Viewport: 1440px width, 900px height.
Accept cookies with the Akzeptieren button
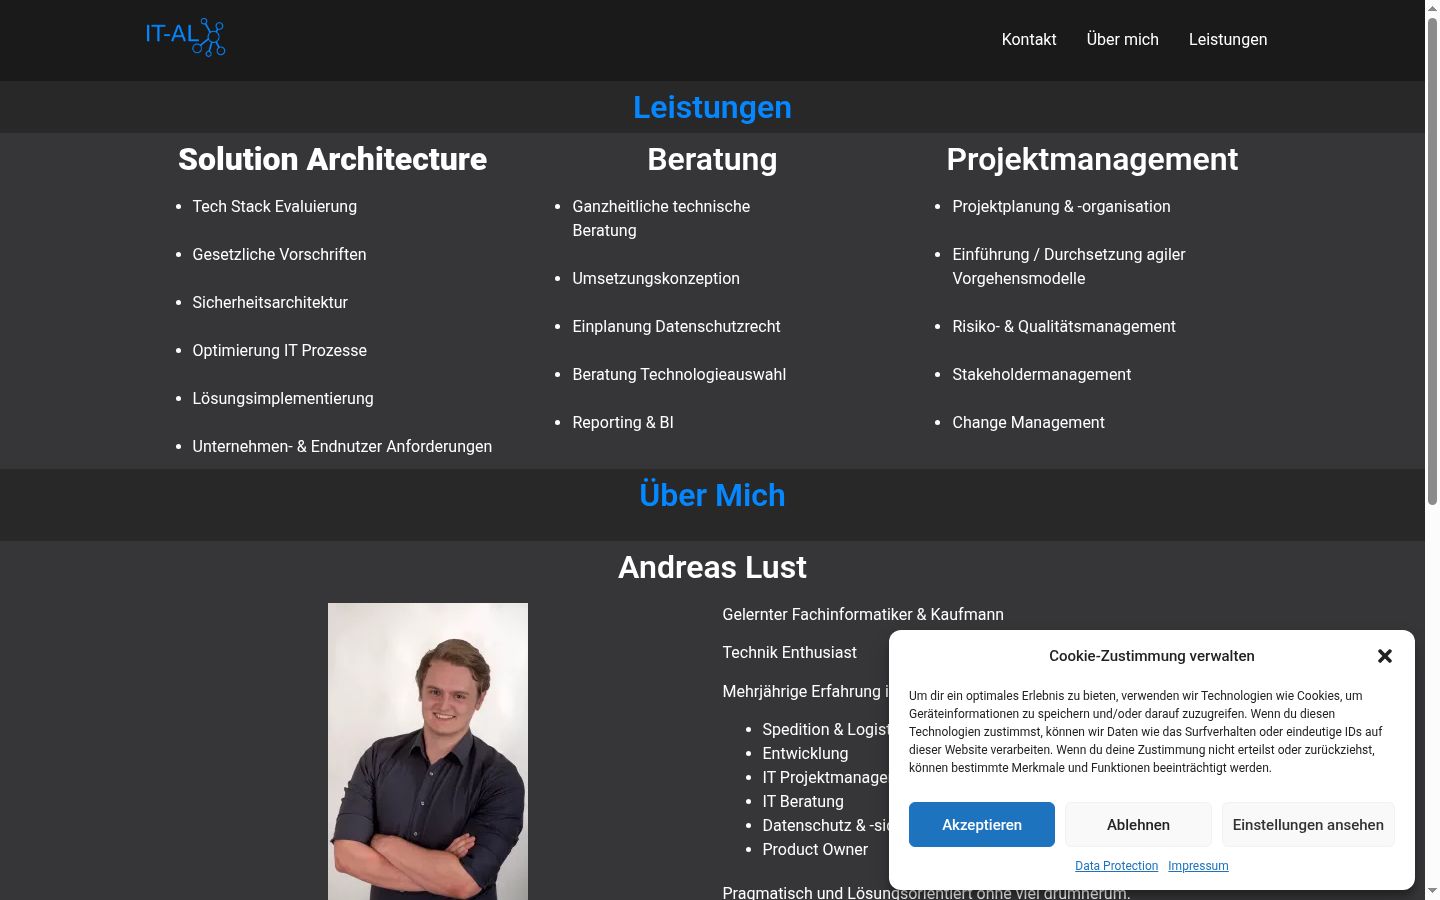(x=982, y=825)
